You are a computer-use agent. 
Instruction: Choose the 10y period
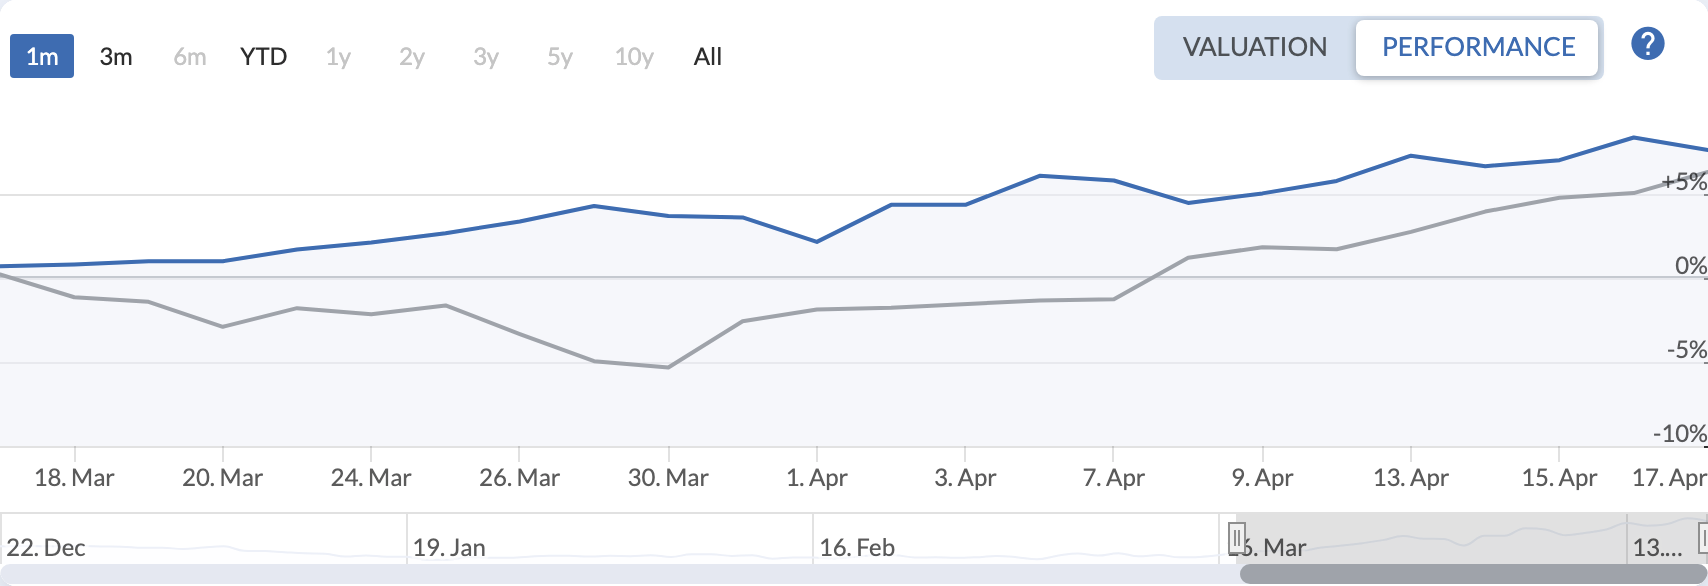pos(632,57)
